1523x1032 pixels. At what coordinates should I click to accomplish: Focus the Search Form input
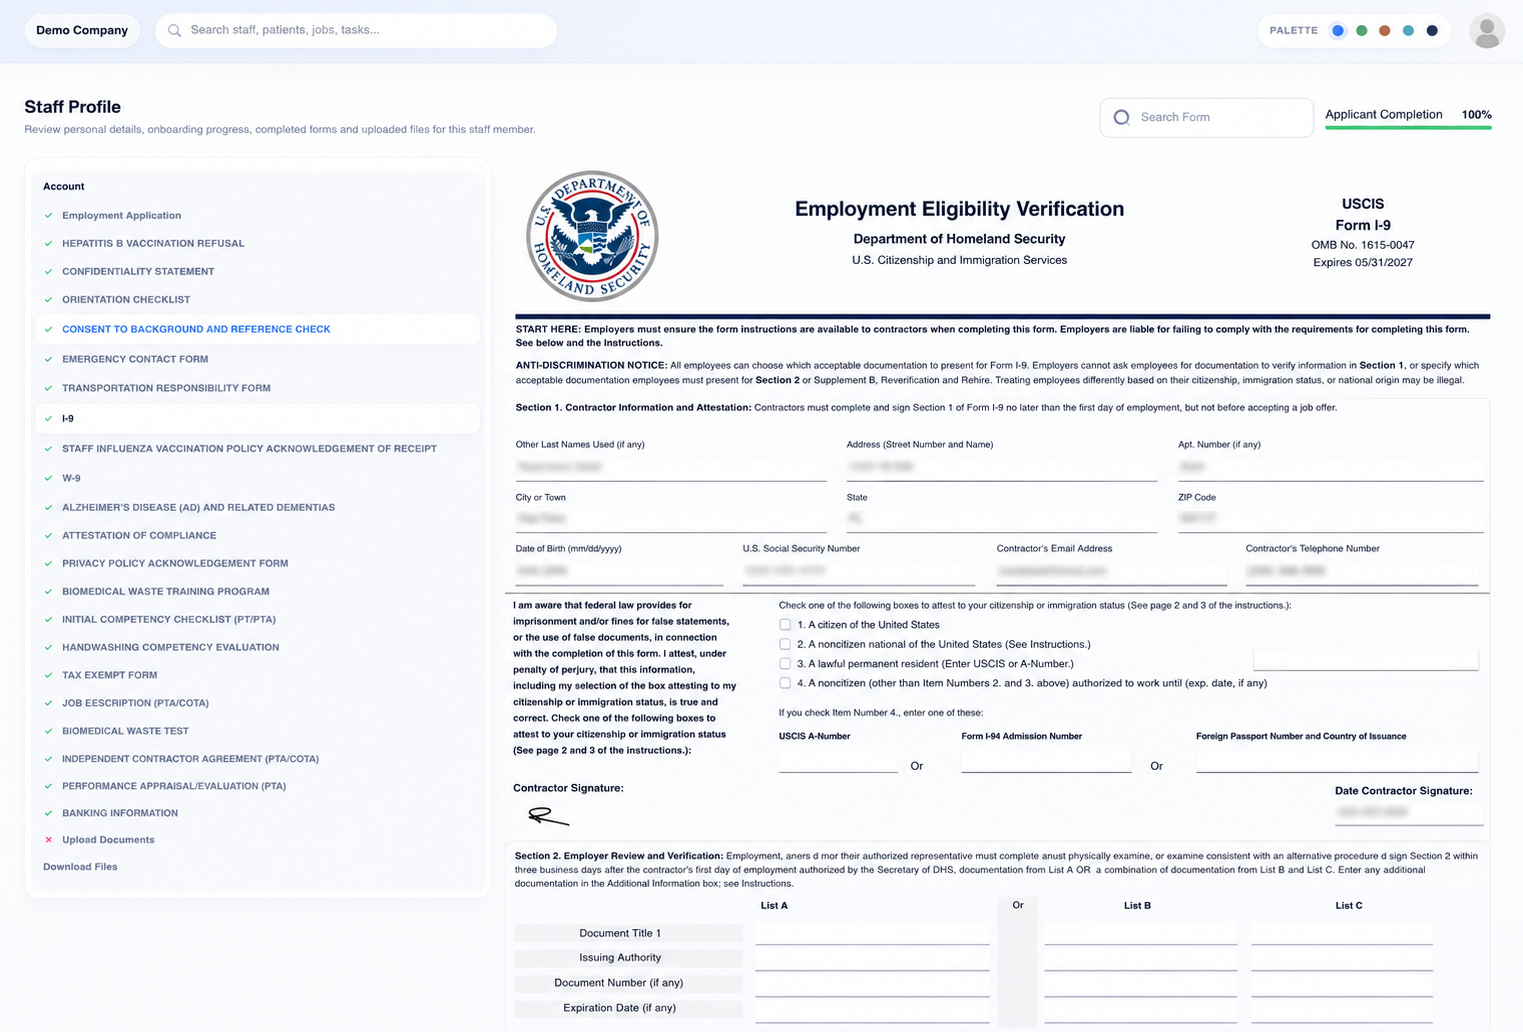1206,117
